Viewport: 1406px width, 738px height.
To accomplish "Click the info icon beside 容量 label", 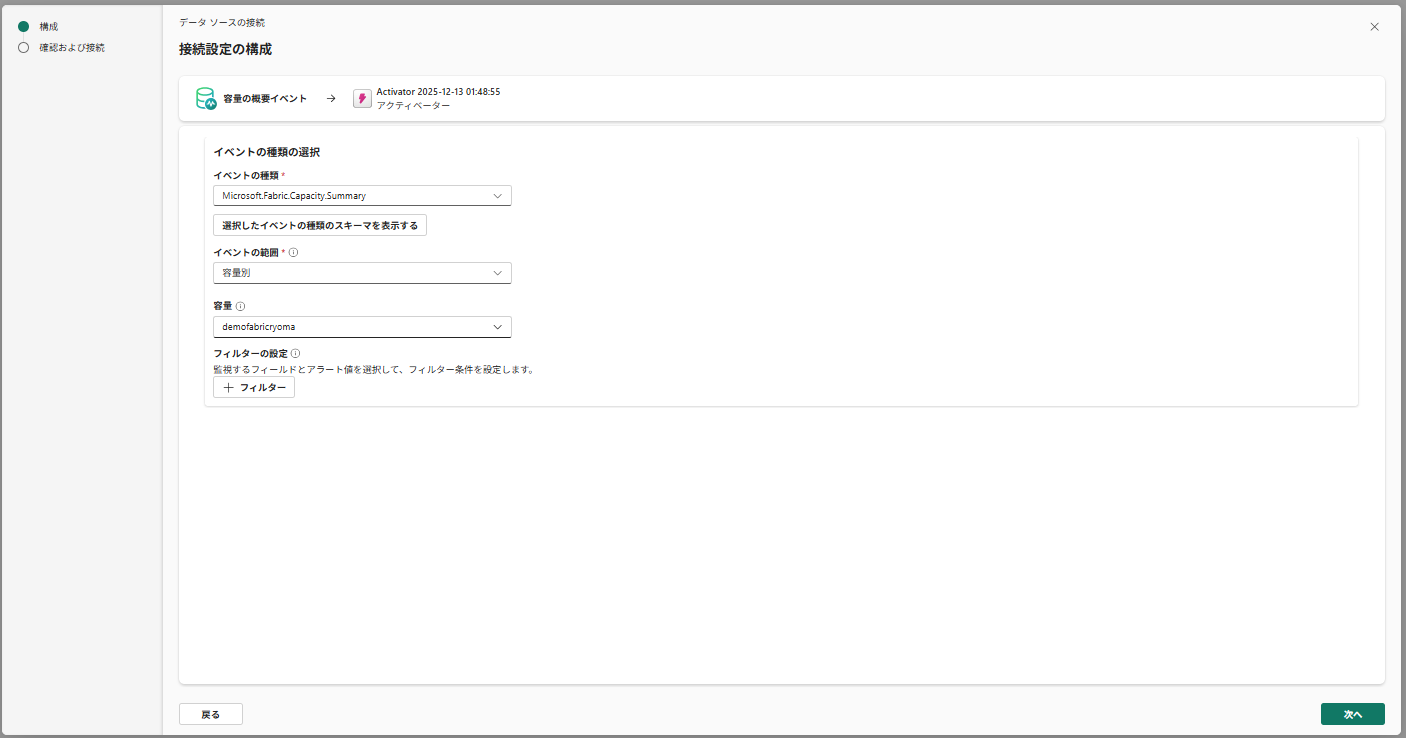I will click(x=241, y=307).
